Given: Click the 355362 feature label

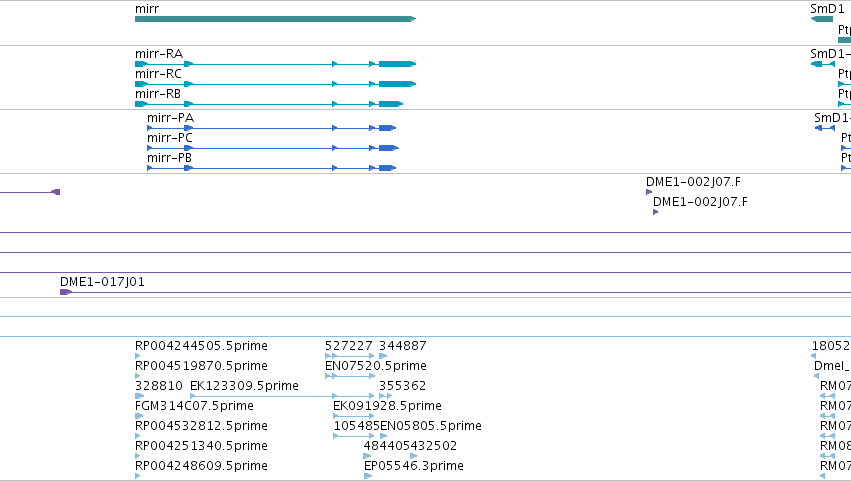Looking at the screenshot, I should [x=403, y=386].
